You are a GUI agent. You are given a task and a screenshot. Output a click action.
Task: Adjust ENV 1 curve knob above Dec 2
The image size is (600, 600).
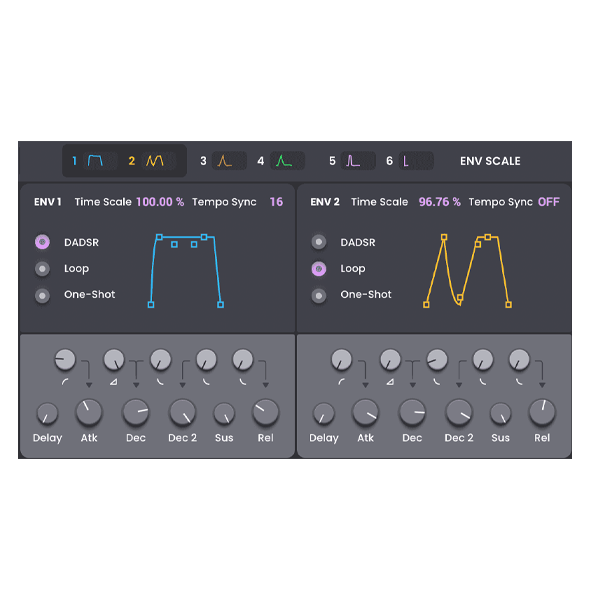161,360
